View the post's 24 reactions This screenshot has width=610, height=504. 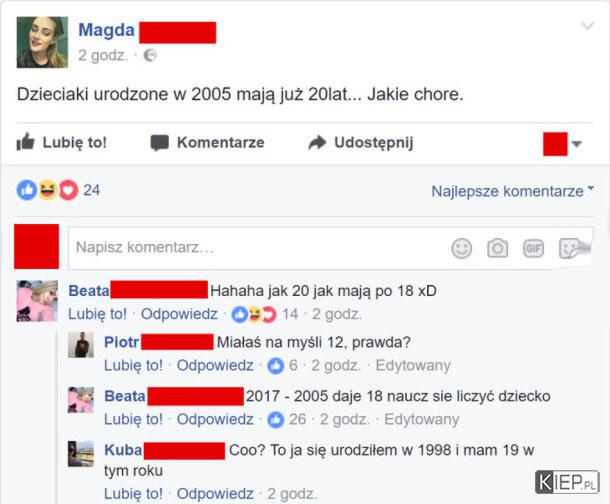(x=58, y=190)
